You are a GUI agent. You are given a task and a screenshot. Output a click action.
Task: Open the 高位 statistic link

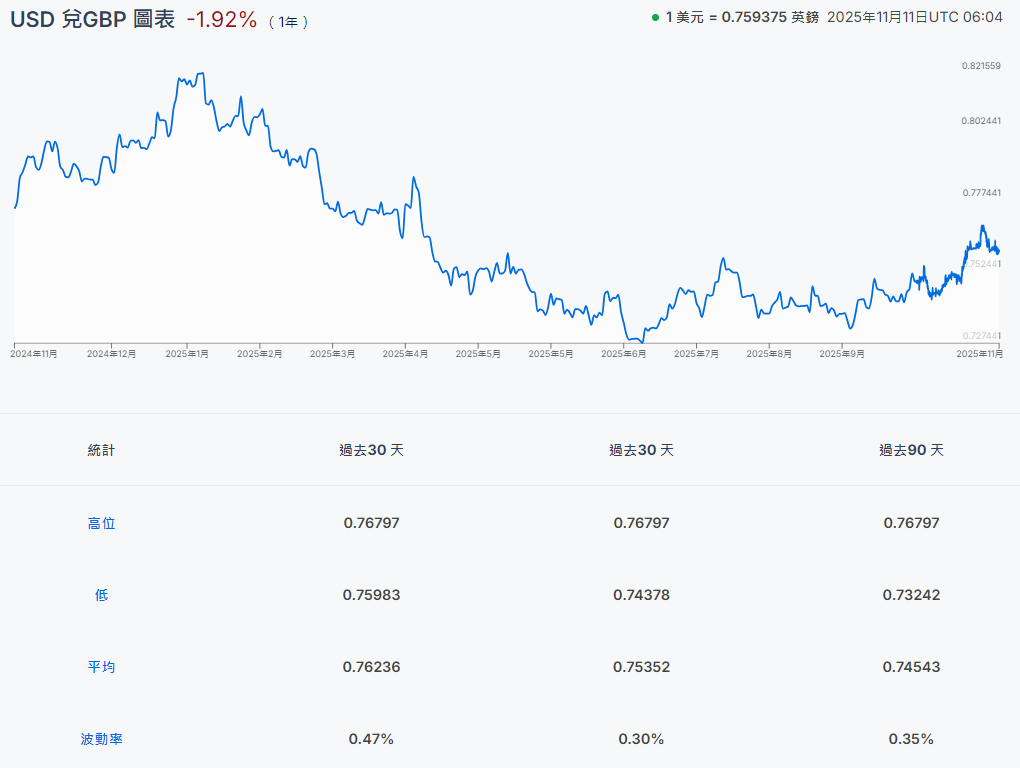[101, 523]
